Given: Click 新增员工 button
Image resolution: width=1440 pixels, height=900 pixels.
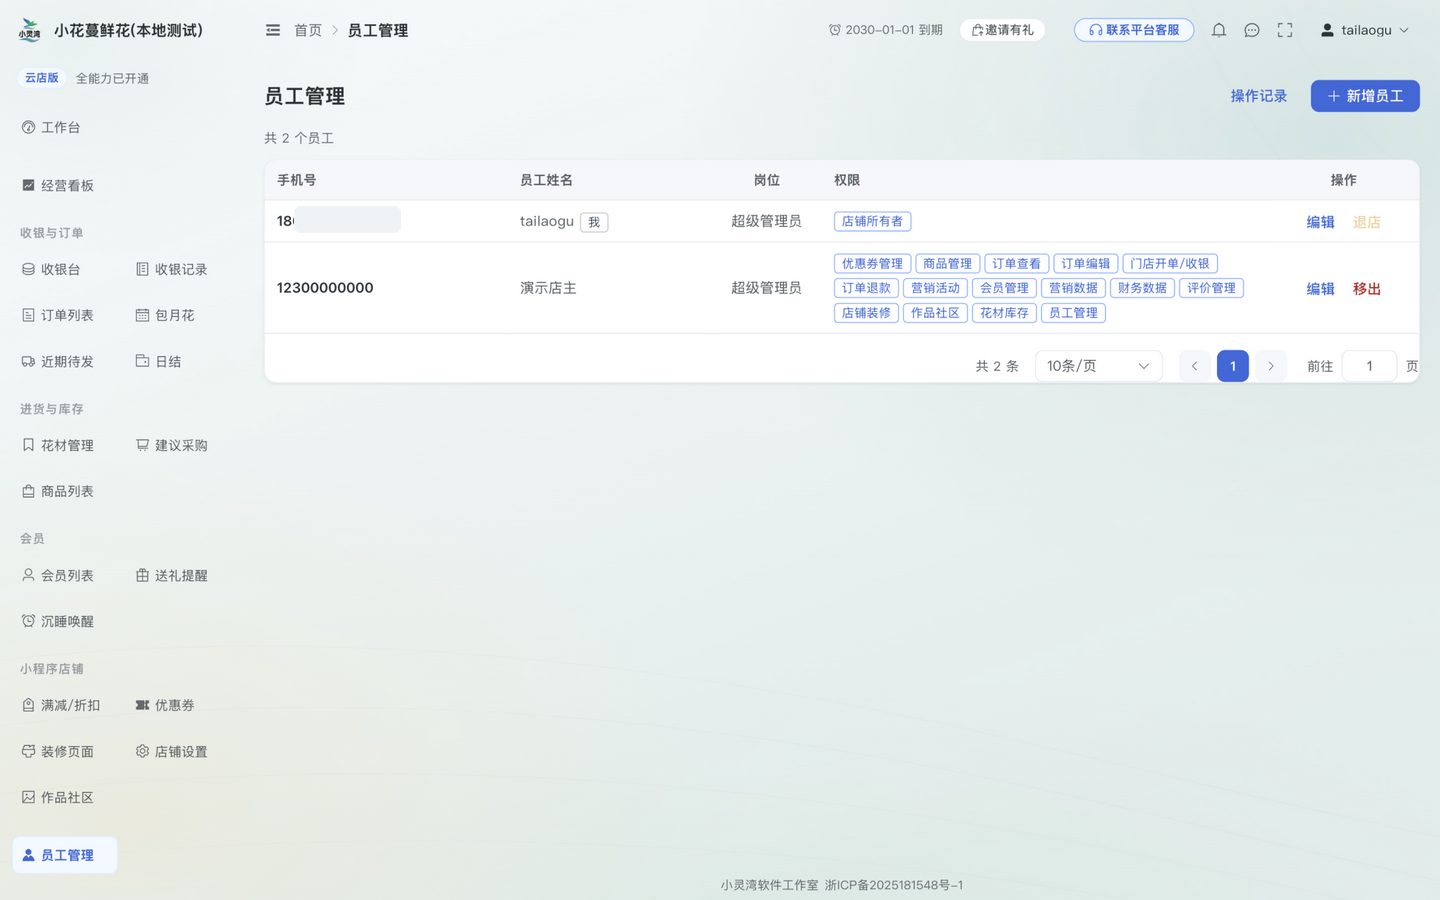Looking at the screenshot, I should (x=1365, y=96).
